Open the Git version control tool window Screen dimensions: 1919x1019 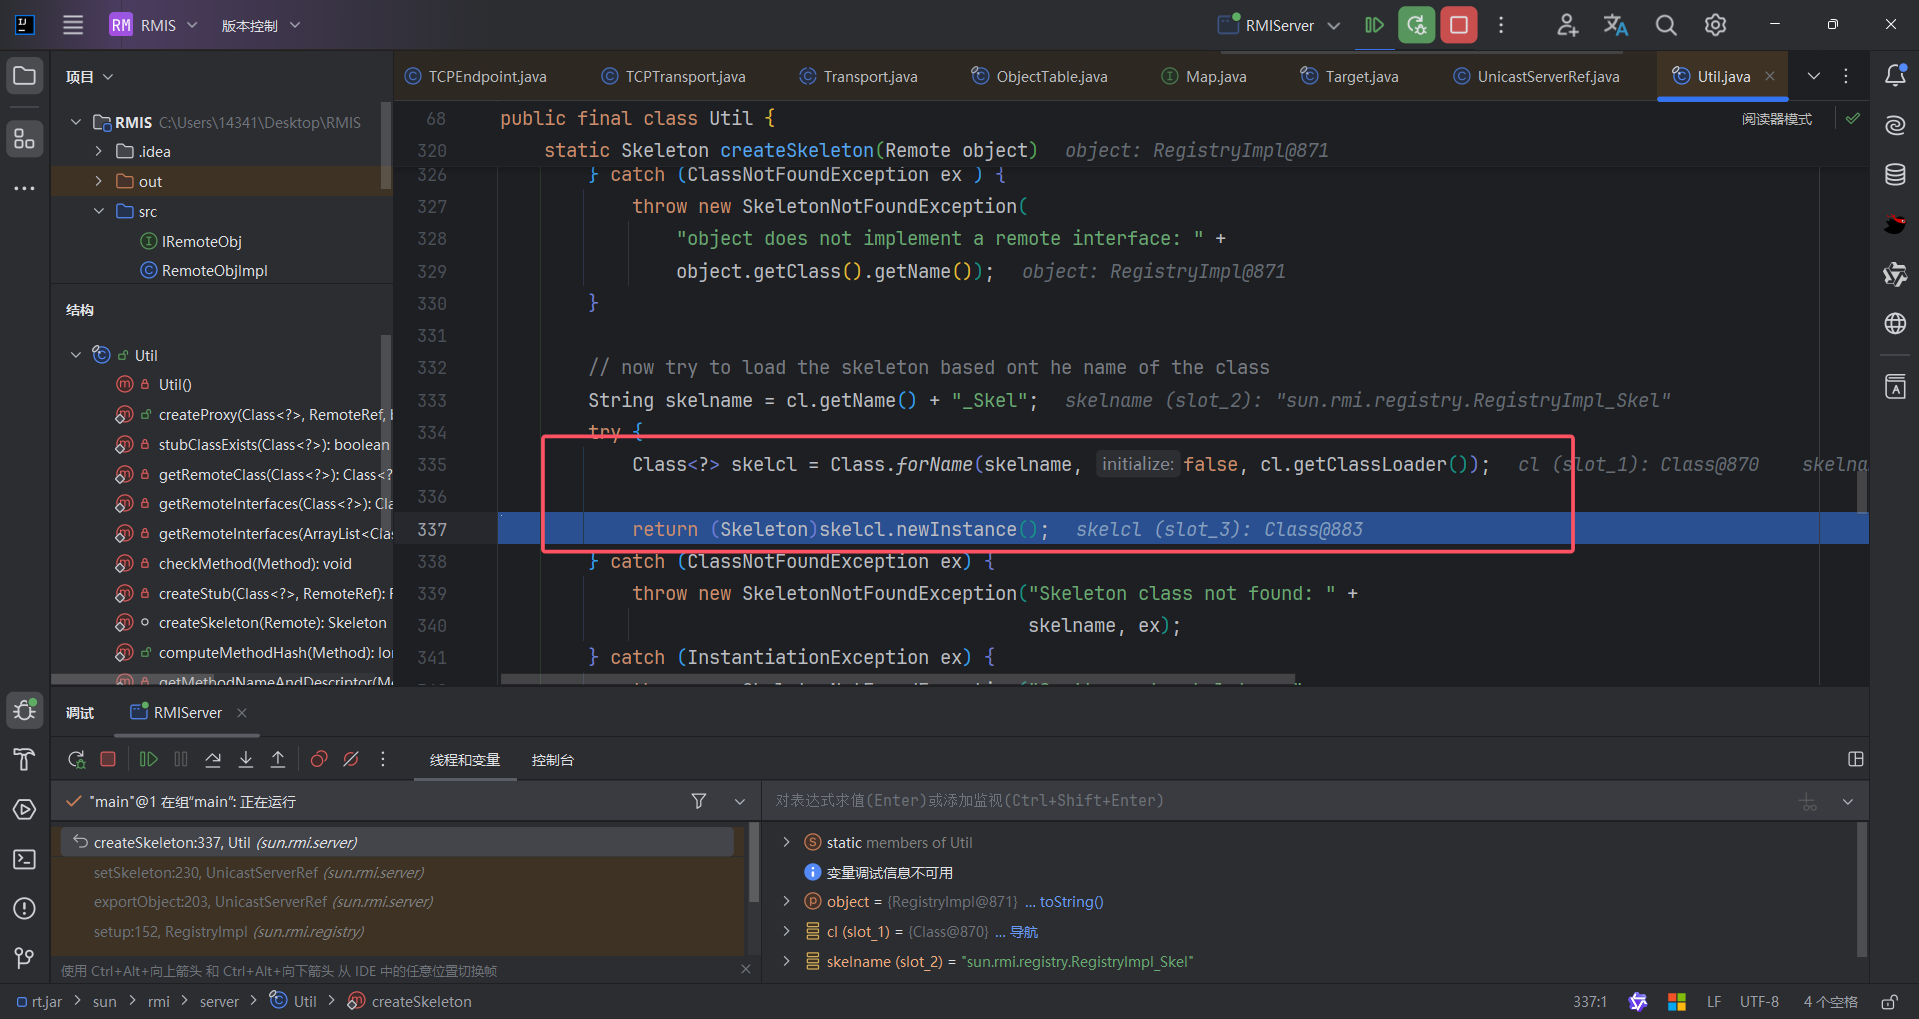tap(25, 958)
